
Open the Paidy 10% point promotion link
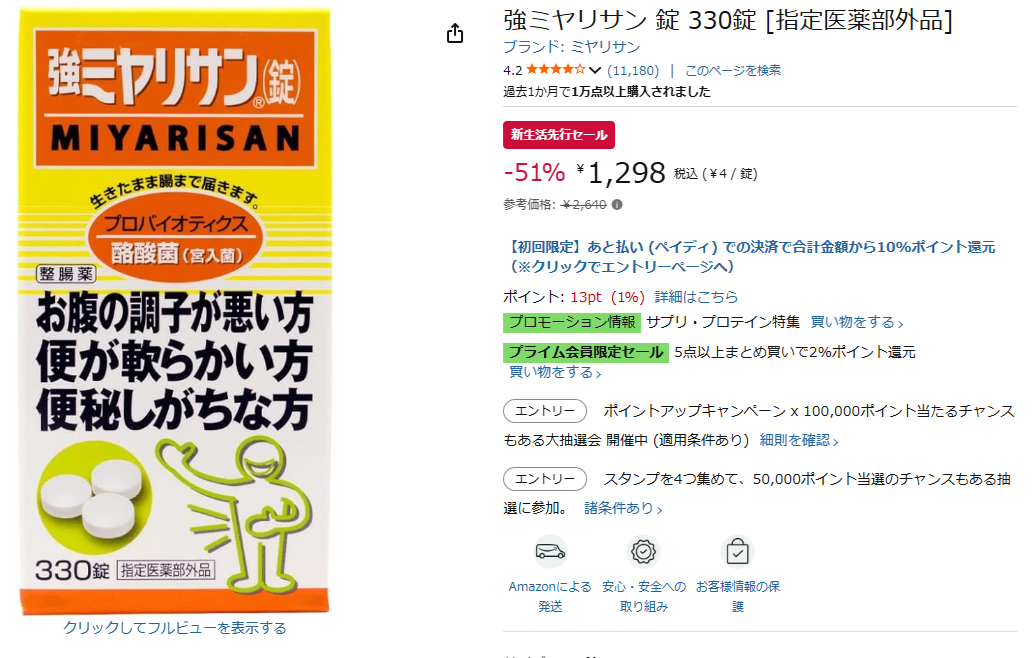coord(749,257)
